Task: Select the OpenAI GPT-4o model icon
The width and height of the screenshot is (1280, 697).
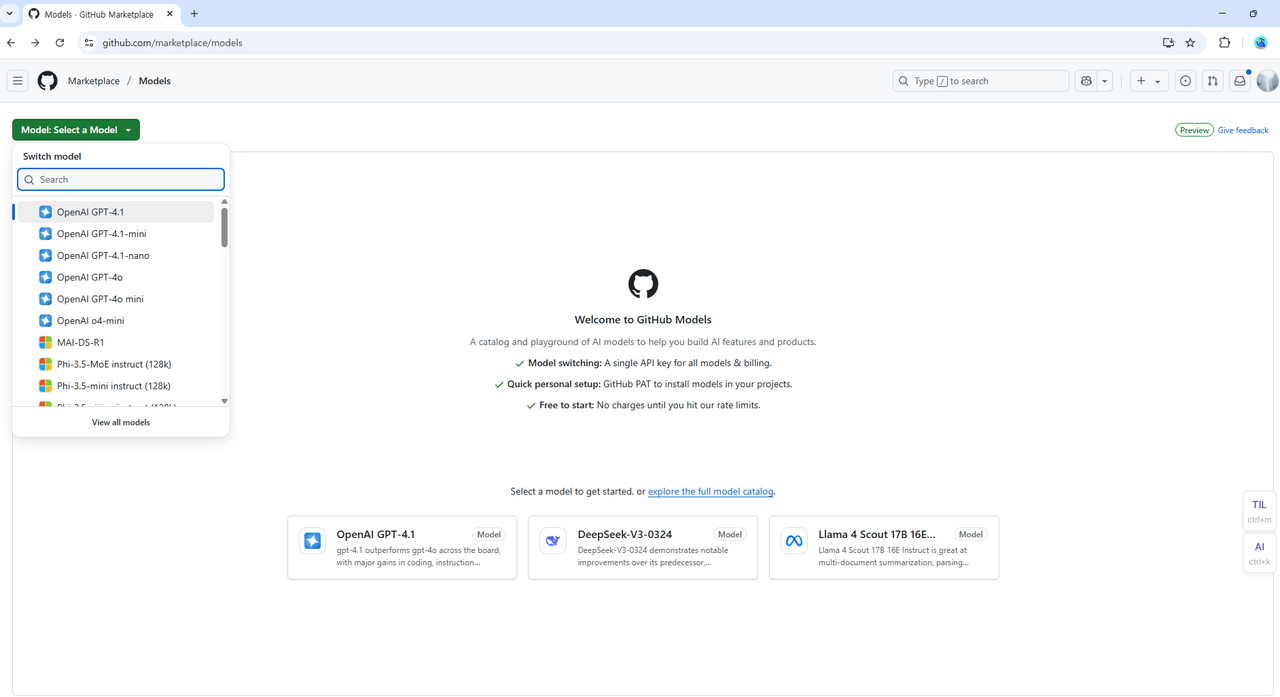Action: tap(45, 277)
